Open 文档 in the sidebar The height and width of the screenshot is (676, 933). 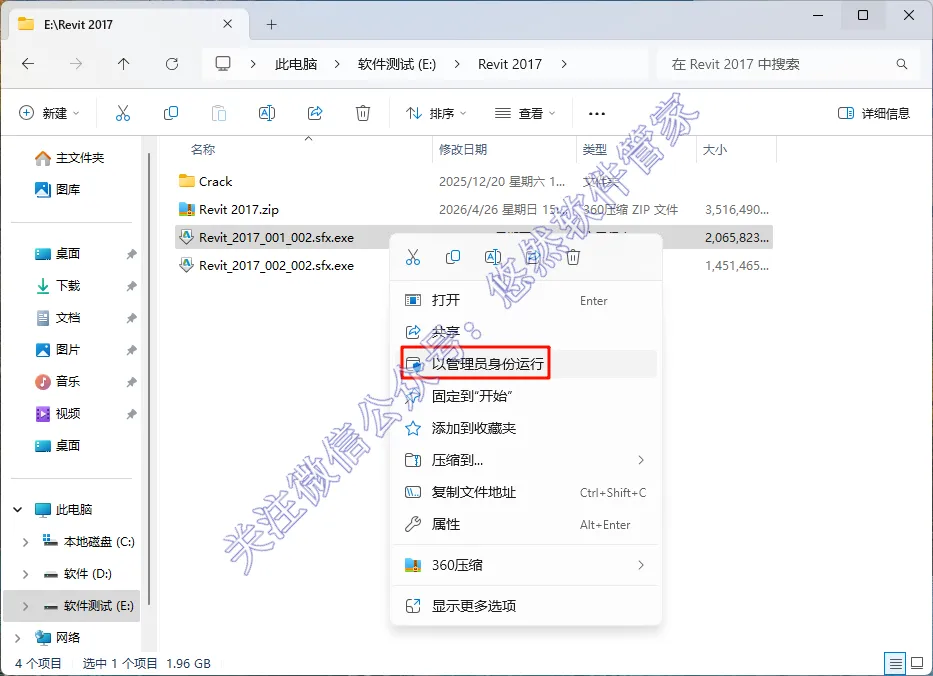(58, 318)
